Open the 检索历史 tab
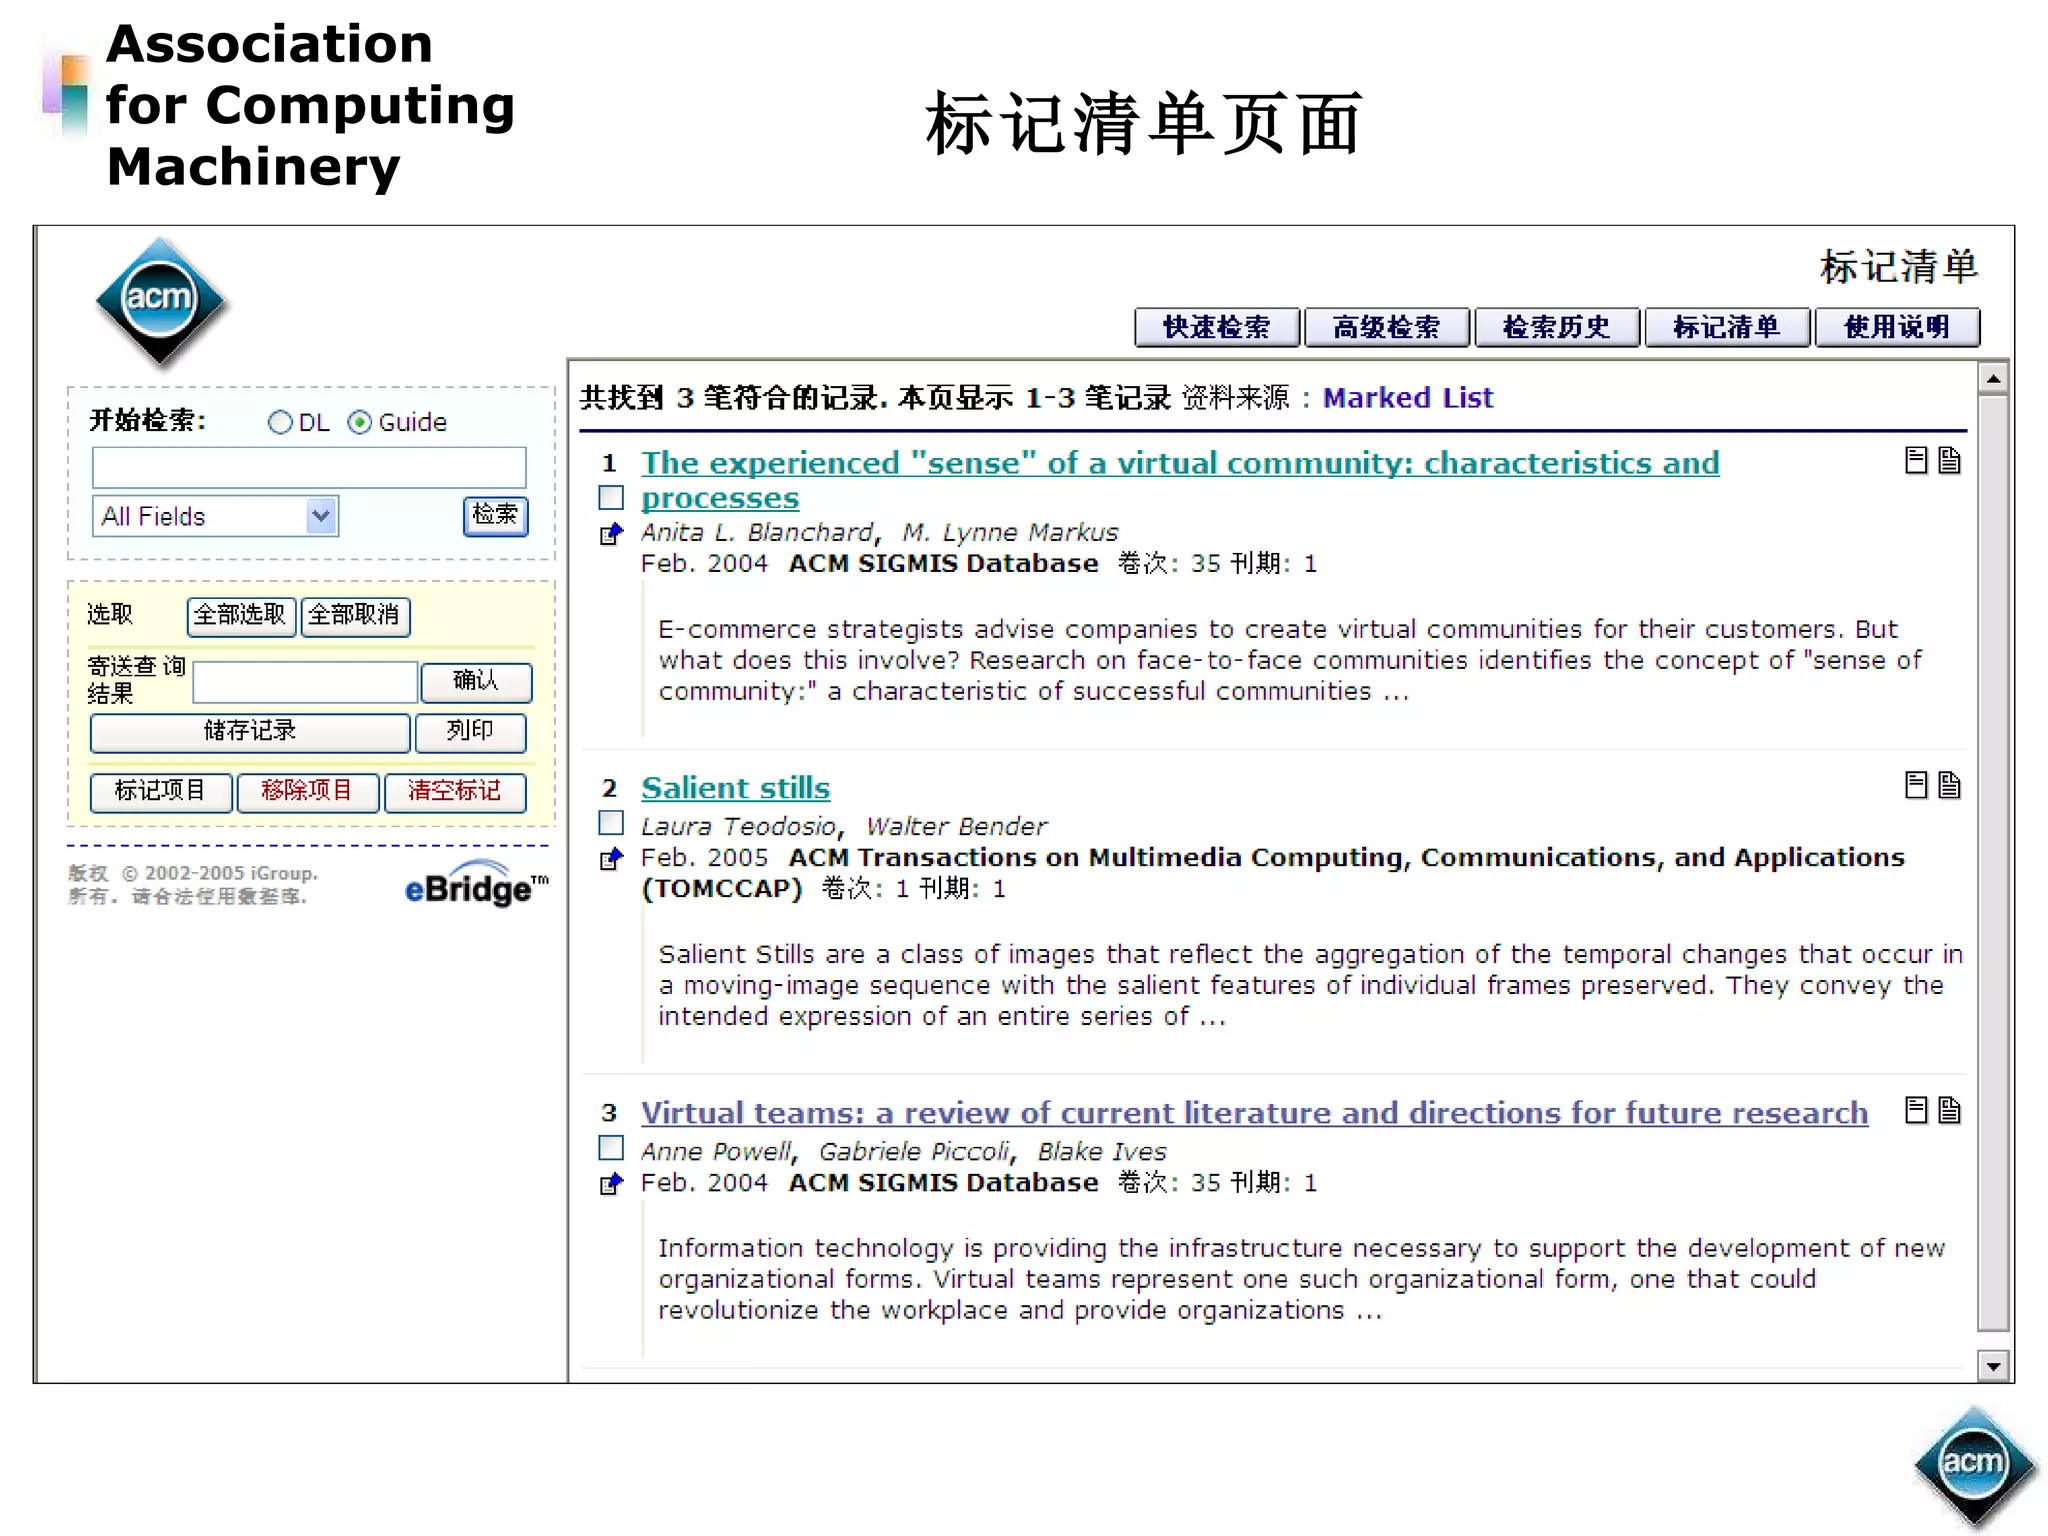This screenshot has height=1536, width=2048. [x=1556, y=327]
